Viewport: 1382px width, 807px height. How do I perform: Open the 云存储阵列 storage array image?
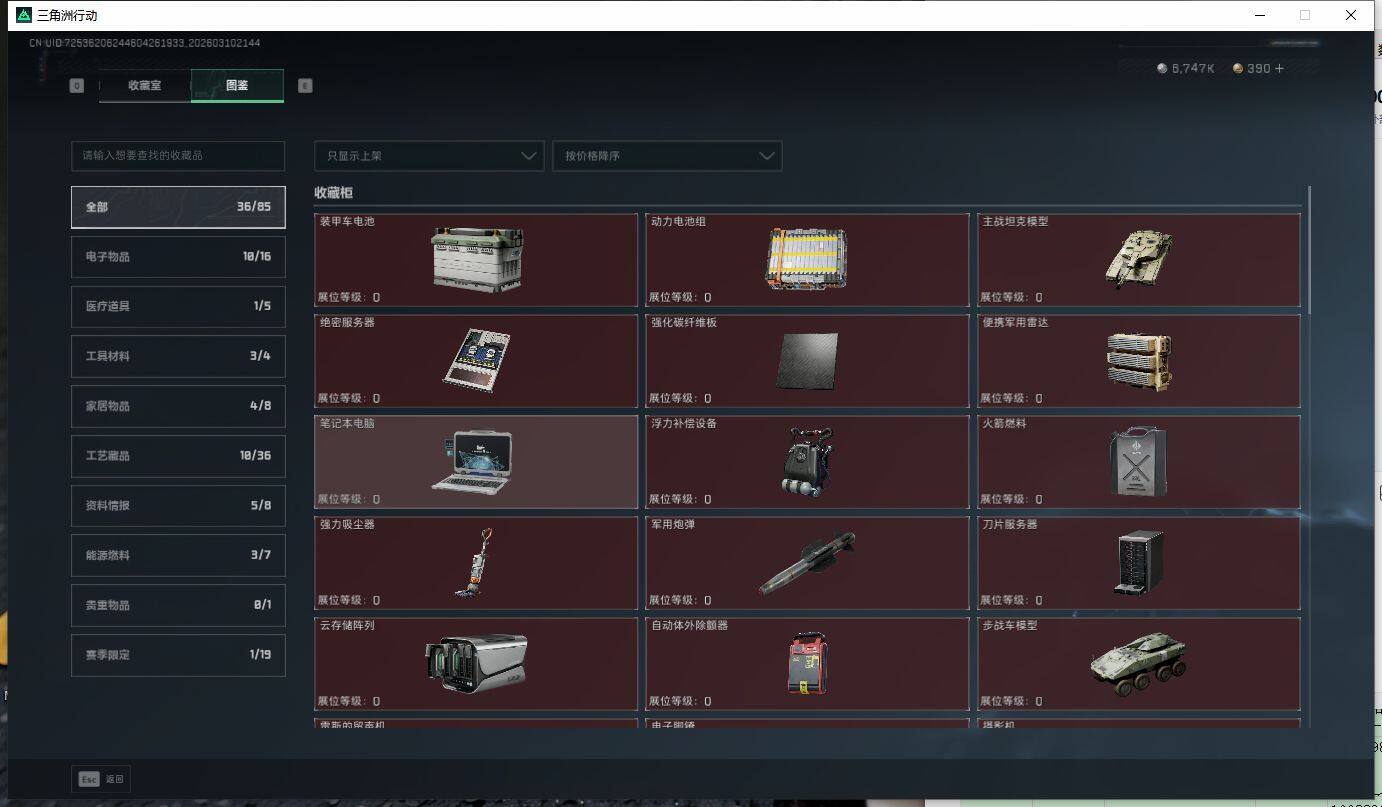[x=476, y=663]
